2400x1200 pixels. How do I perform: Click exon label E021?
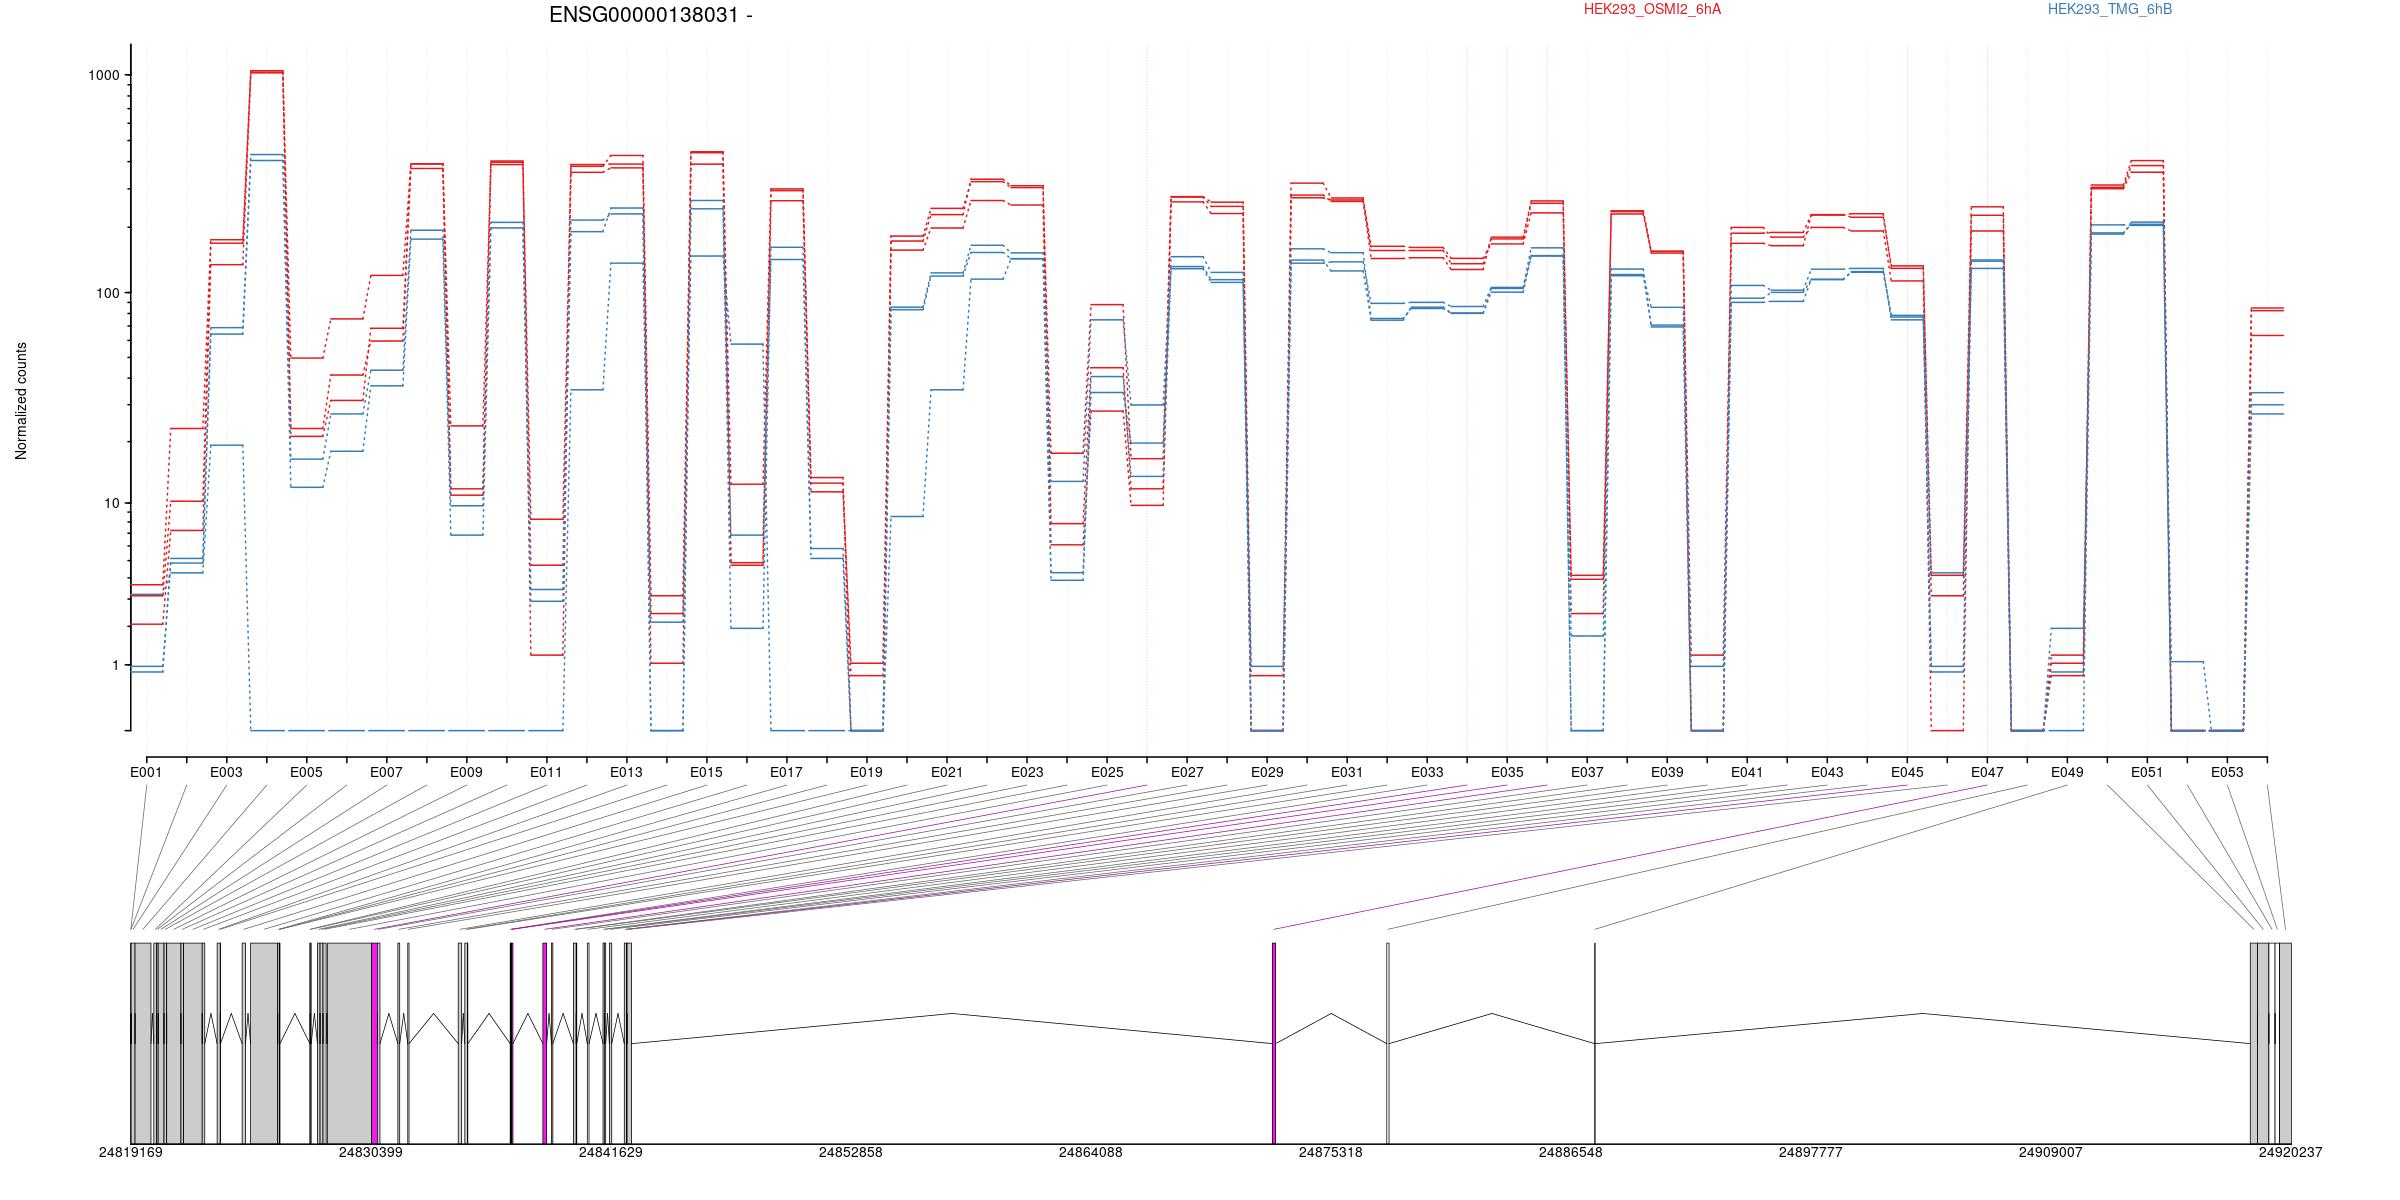[947, 772]
